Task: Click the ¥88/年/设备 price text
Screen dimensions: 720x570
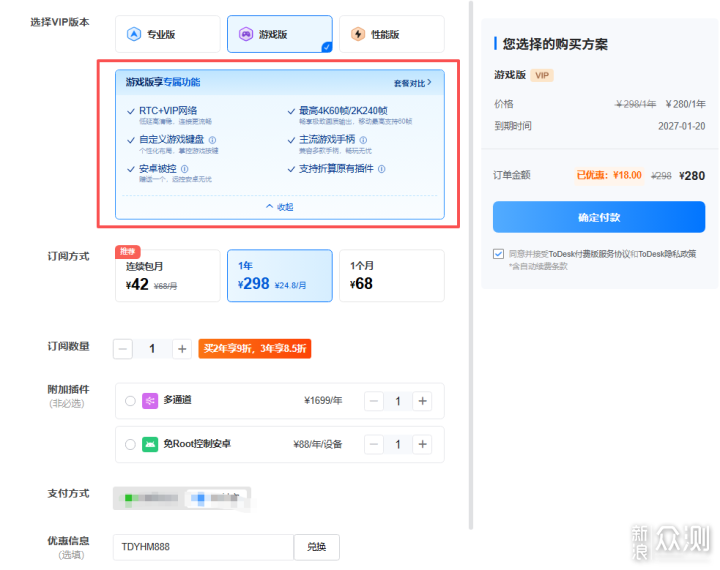Action: pyautogui.click(x=318, y=444)
